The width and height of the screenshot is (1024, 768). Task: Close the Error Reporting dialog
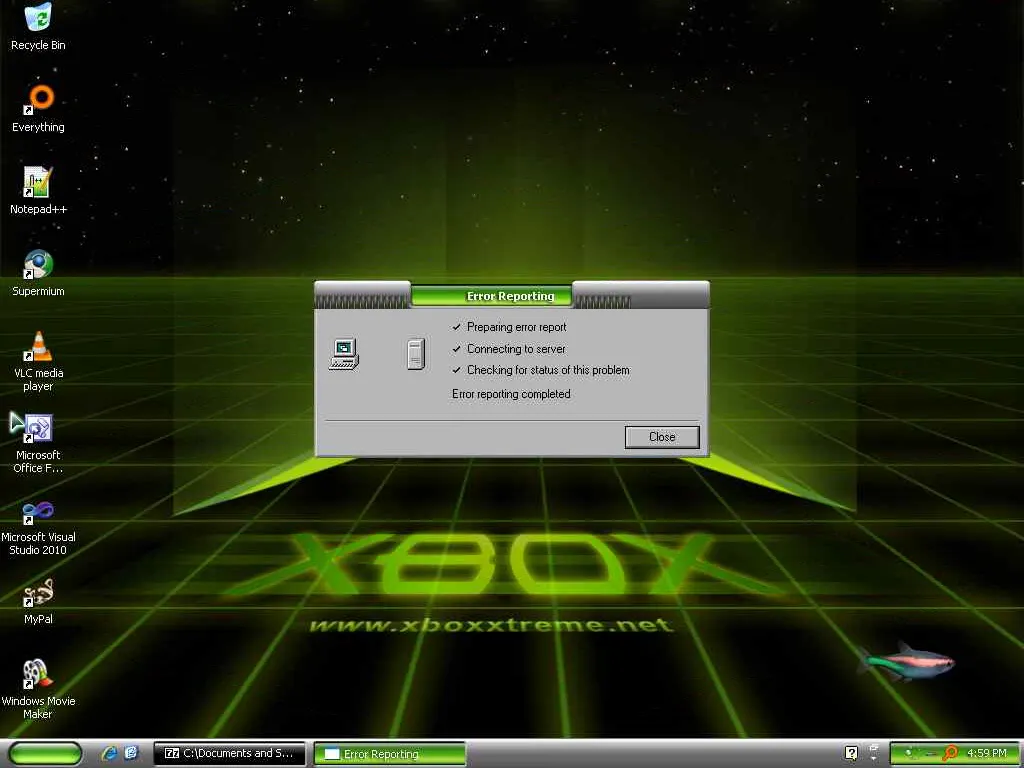pyautogui.click(x=662, y=437)
